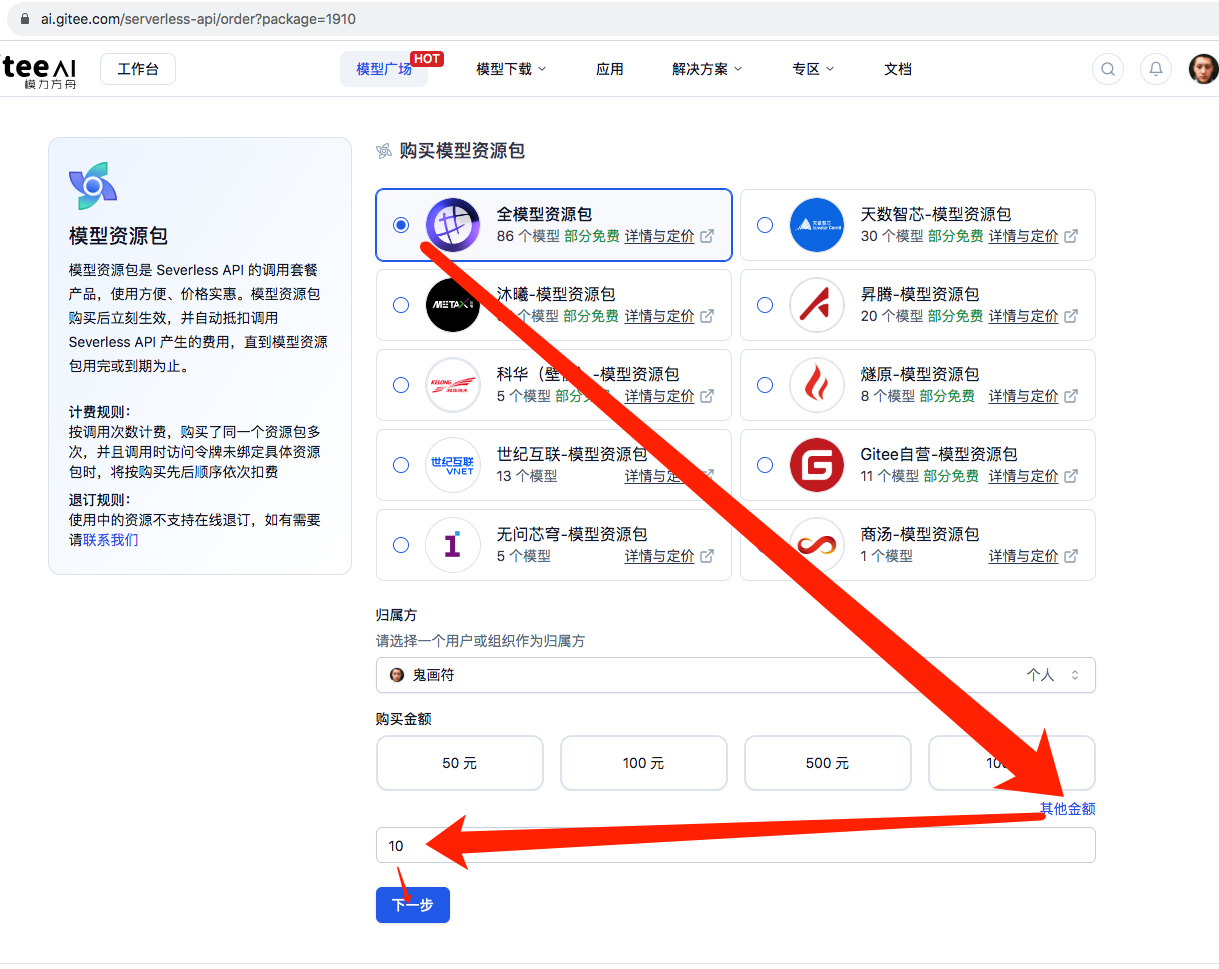Click the 全模型资源包 logo
This screenshot has width=1219, height=969.
(x=453, y=225)
